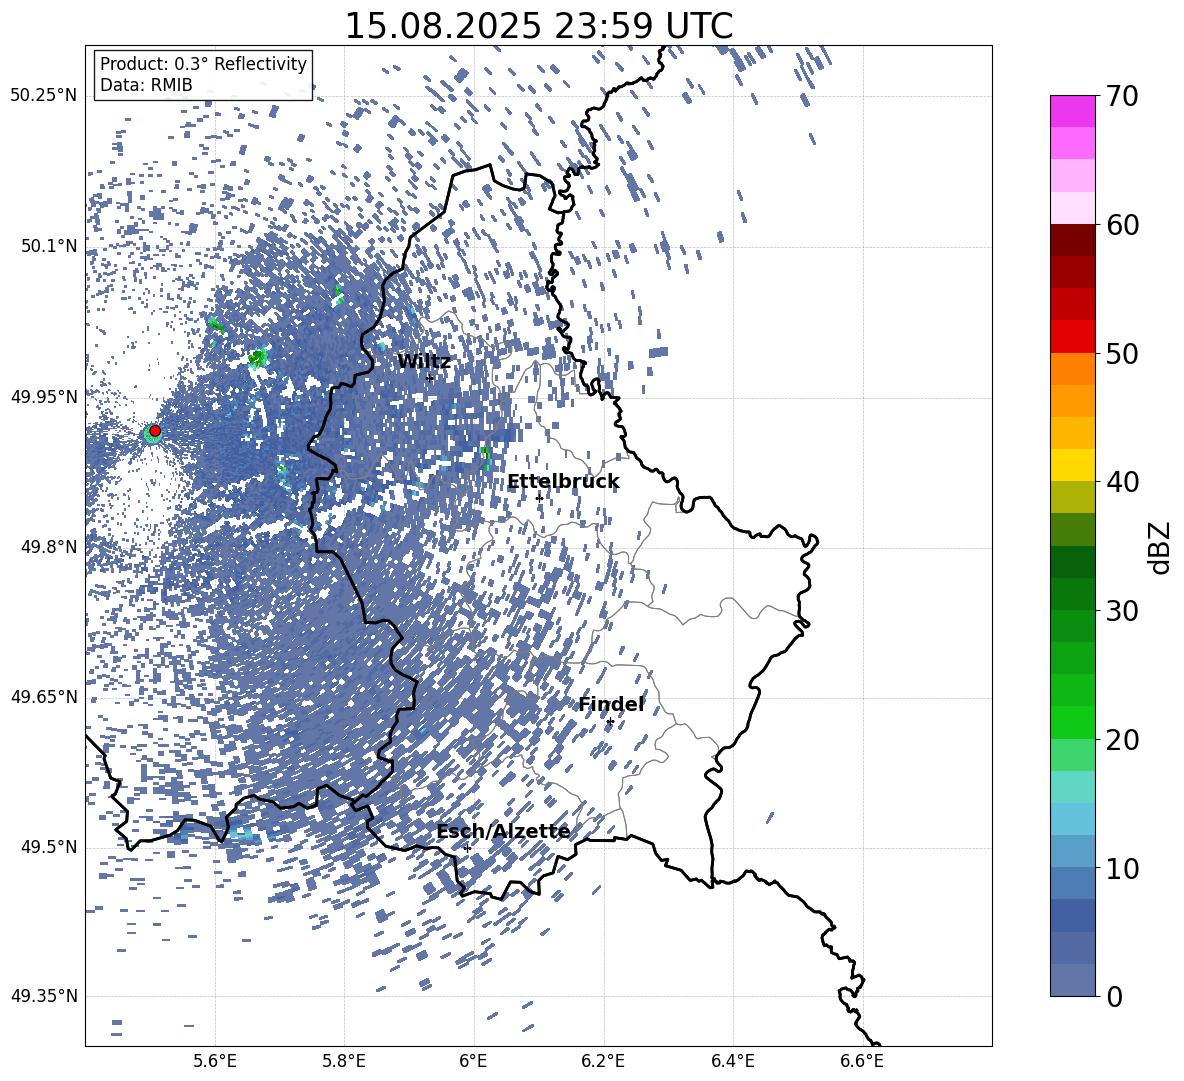Image resolution: width=1184 pixels, height=1081 pixels.
Task: Pick the yellow colorbar swatch at 40 dBZ
Action: tap(1073, 465)
